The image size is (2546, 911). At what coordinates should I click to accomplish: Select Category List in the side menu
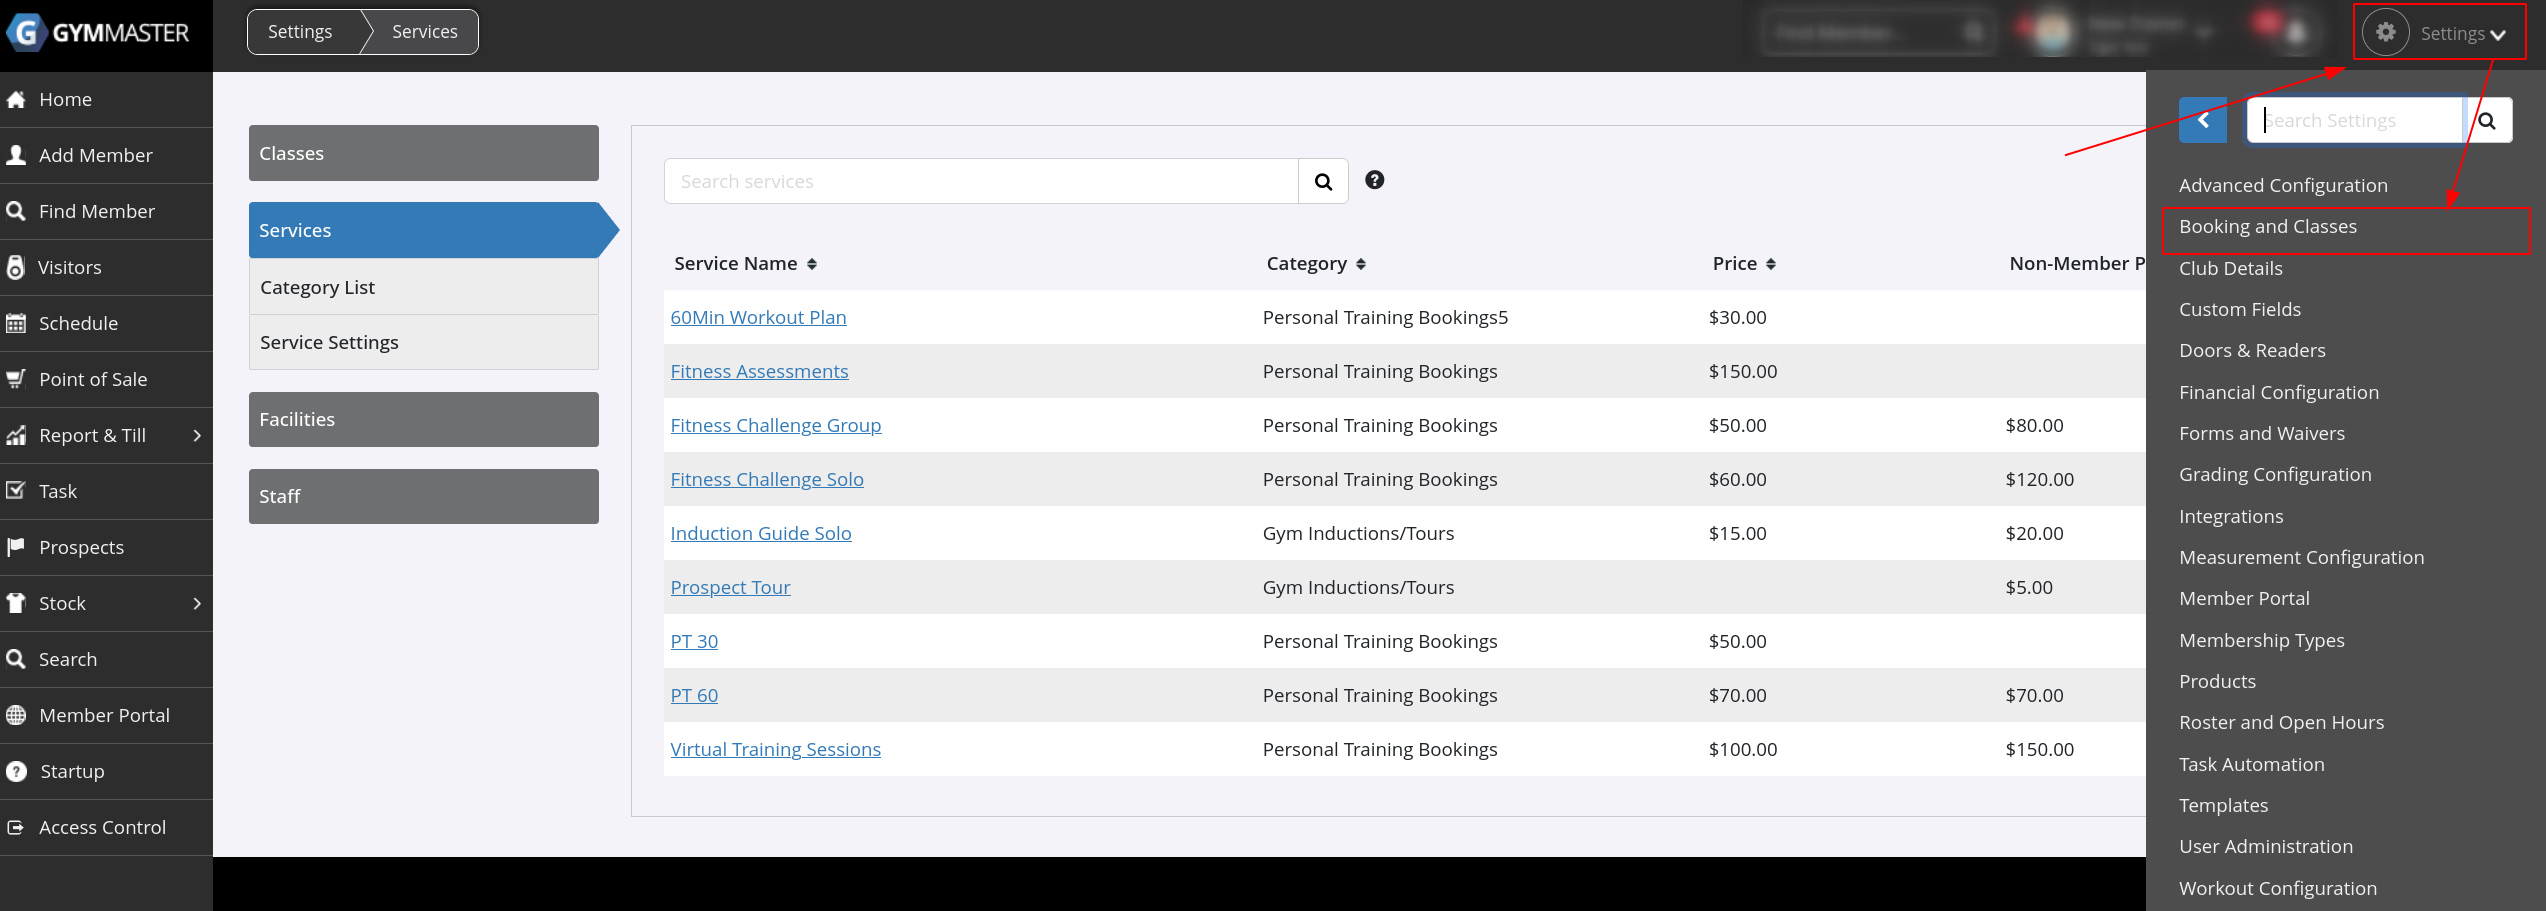(x=317, y=287)
